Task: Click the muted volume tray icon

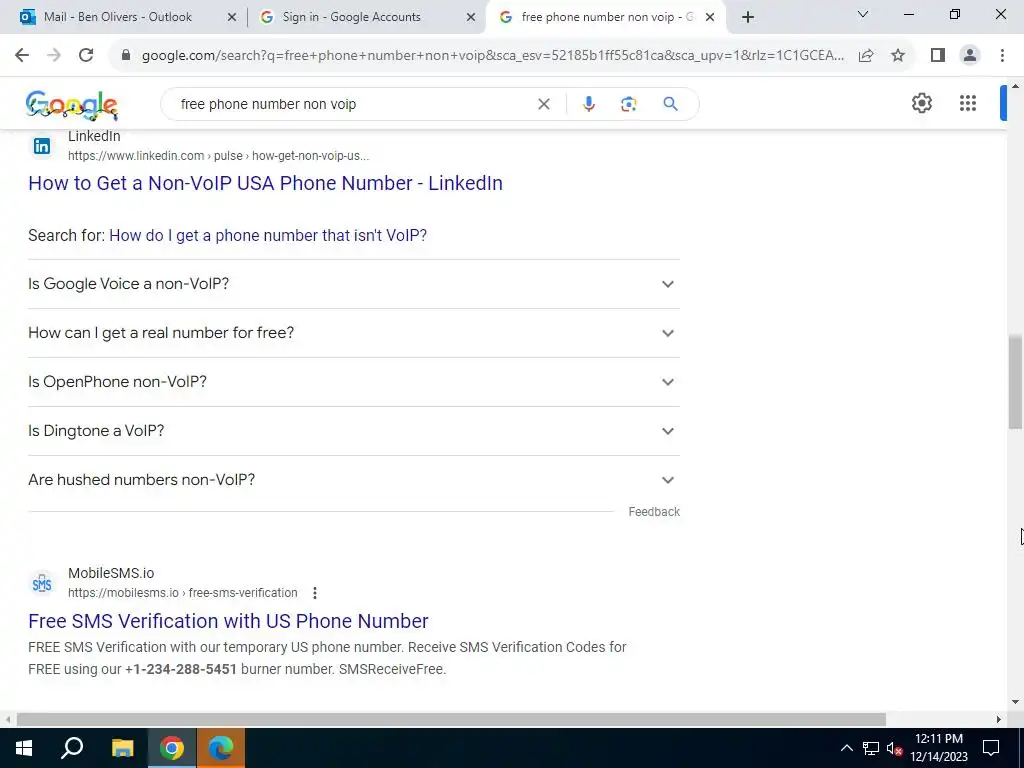Action: tap(894, 748)
